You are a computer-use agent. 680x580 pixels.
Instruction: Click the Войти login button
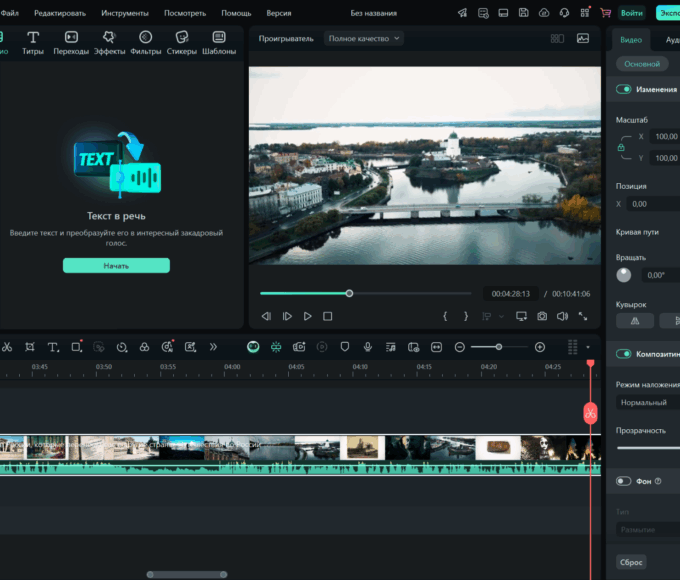point(632,13)
